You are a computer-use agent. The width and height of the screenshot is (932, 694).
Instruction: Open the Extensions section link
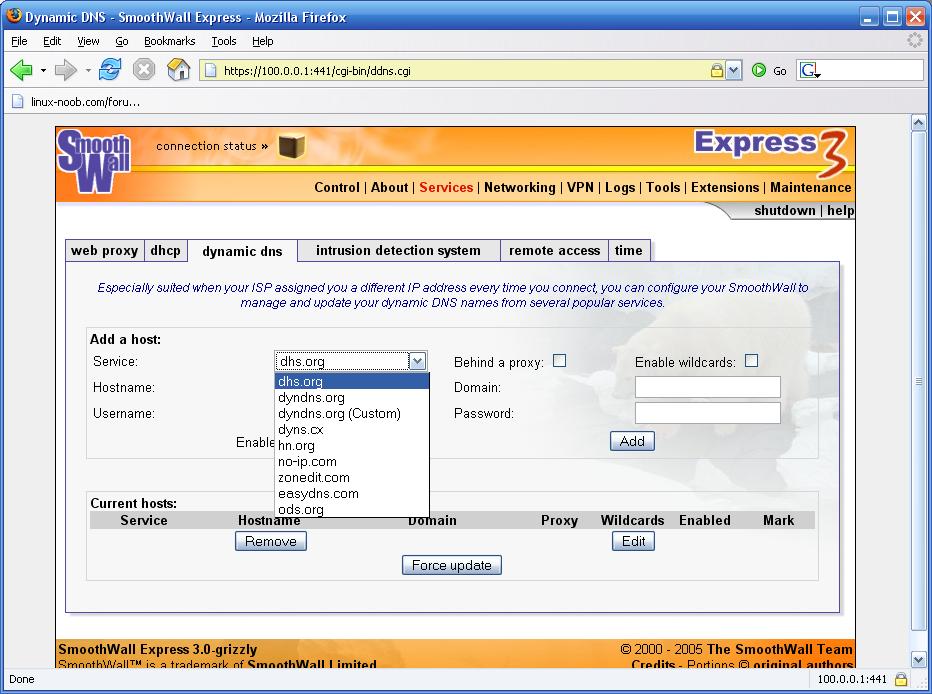[725, 187]
